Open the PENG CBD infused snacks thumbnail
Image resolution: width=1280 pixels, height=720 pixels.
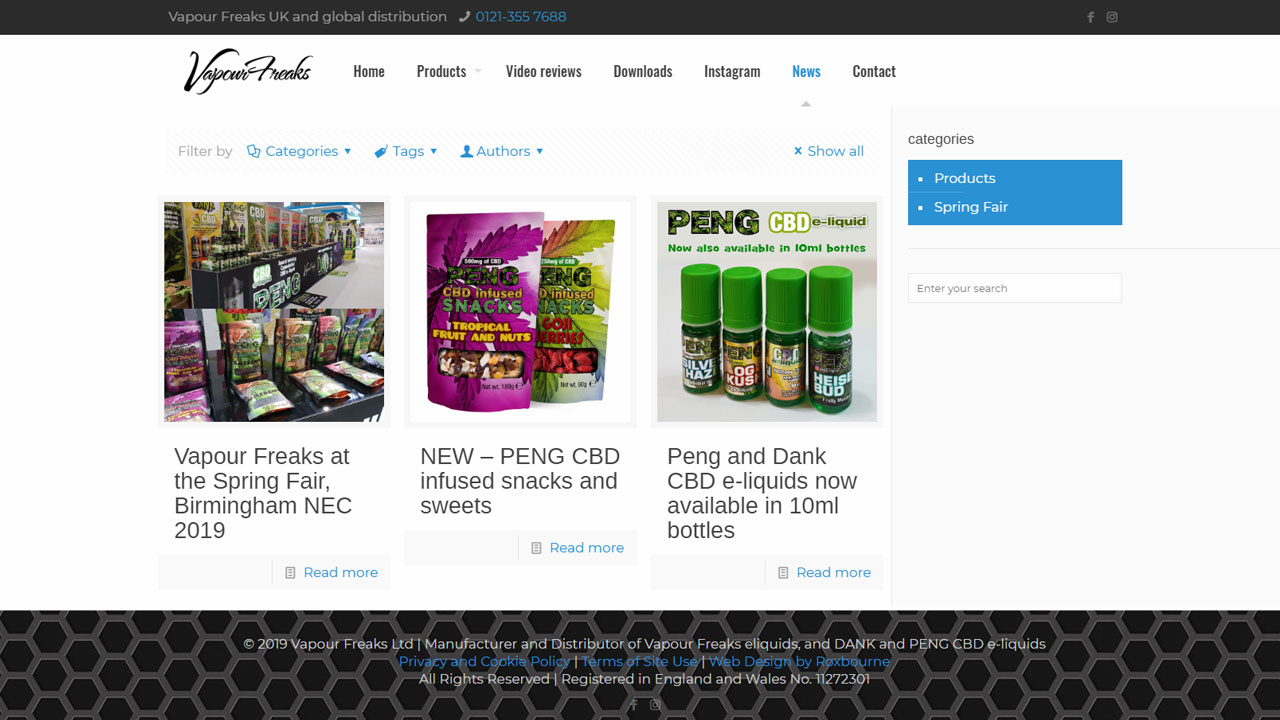click(520, 312)
